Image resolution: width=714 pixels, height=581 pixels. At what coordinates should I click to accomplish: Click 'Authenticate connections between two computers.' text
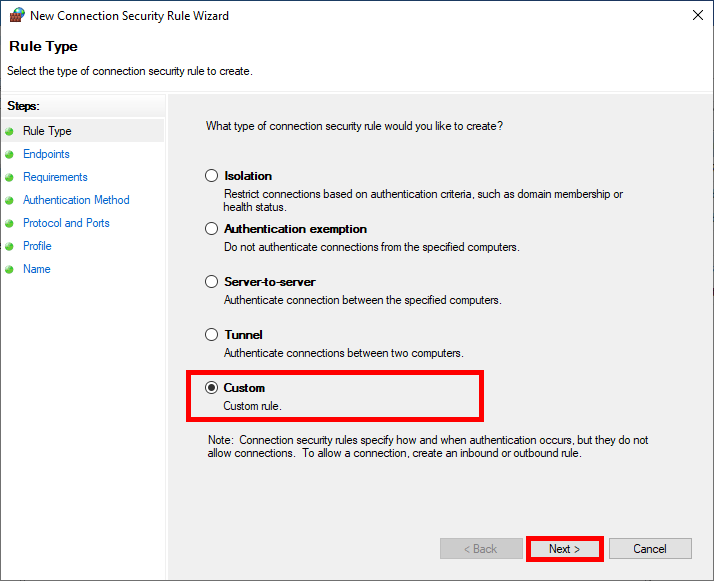point(344,353)
